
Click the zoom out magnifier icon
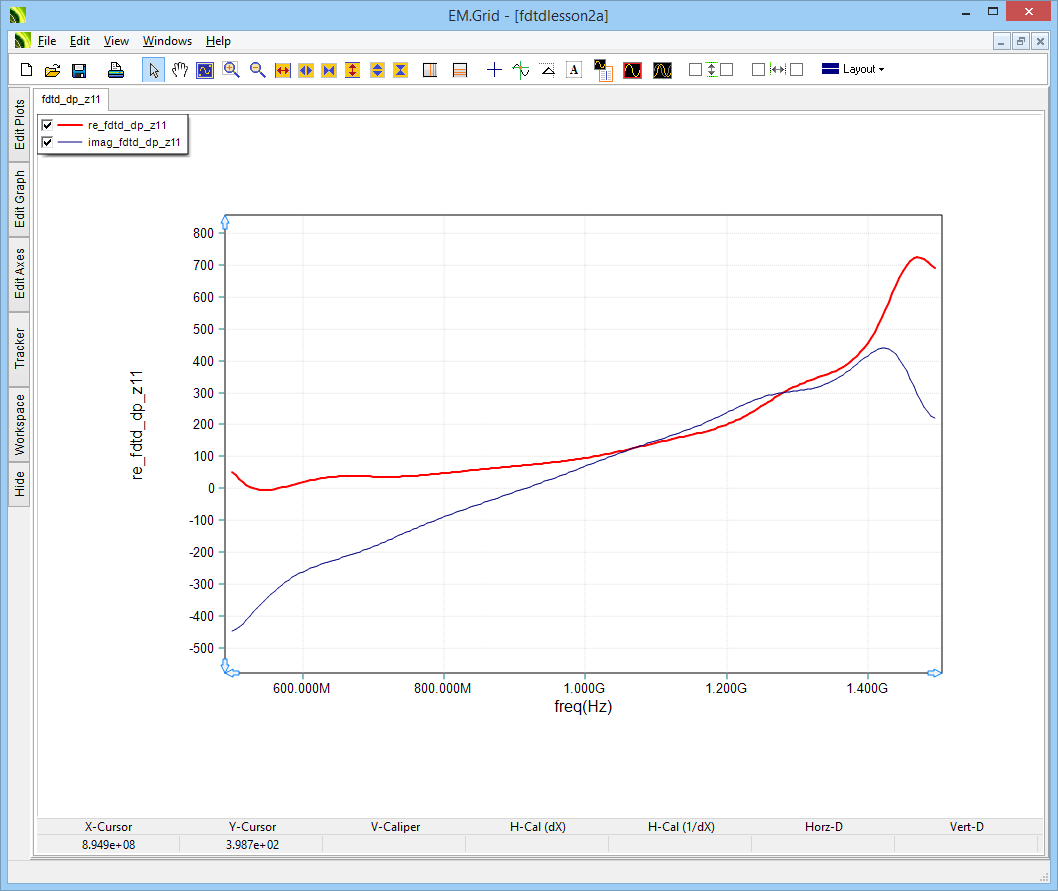[x=257, y=70]
